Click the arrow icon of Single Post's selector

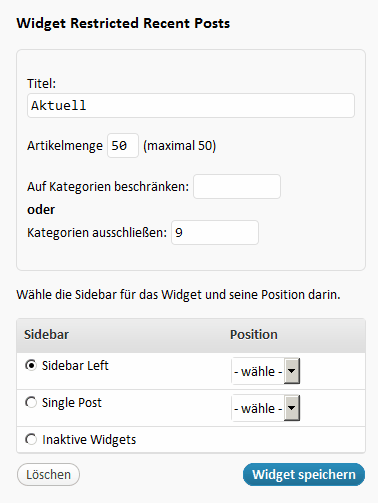292,408
